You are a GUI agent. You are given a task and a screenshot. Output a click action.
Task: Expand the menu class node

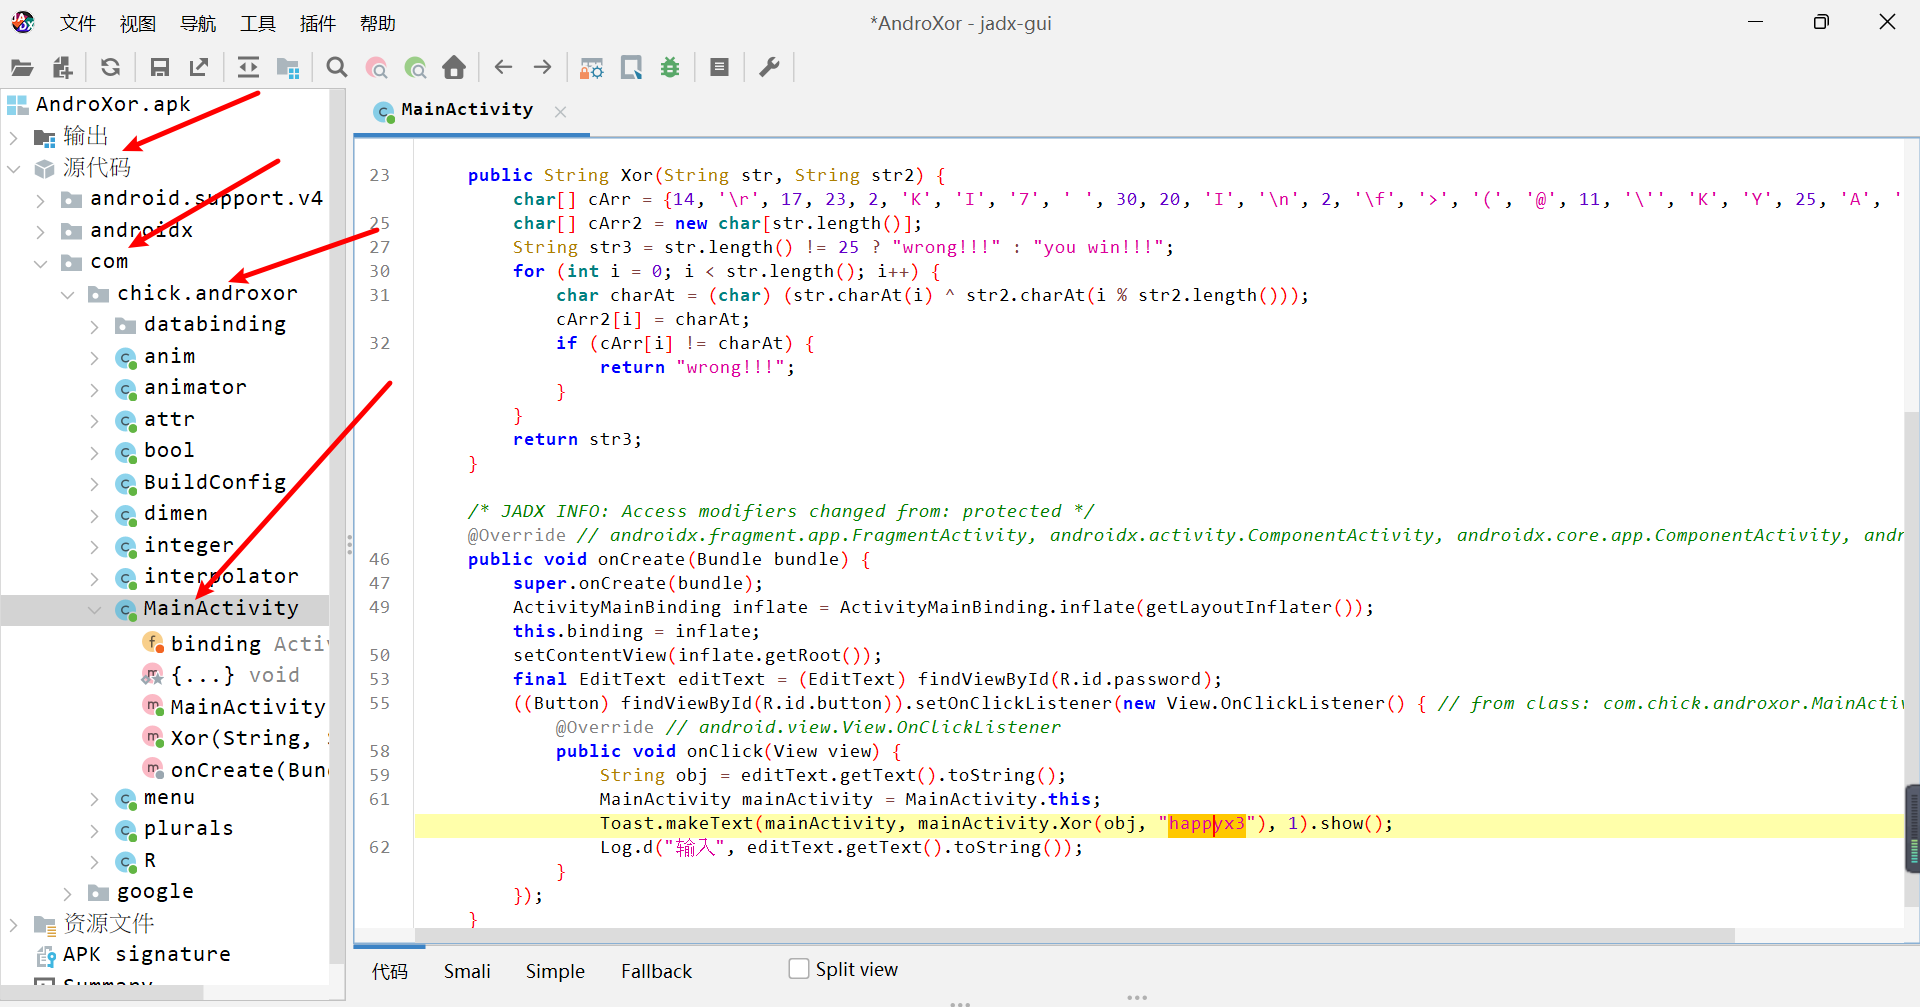(95, 799)
